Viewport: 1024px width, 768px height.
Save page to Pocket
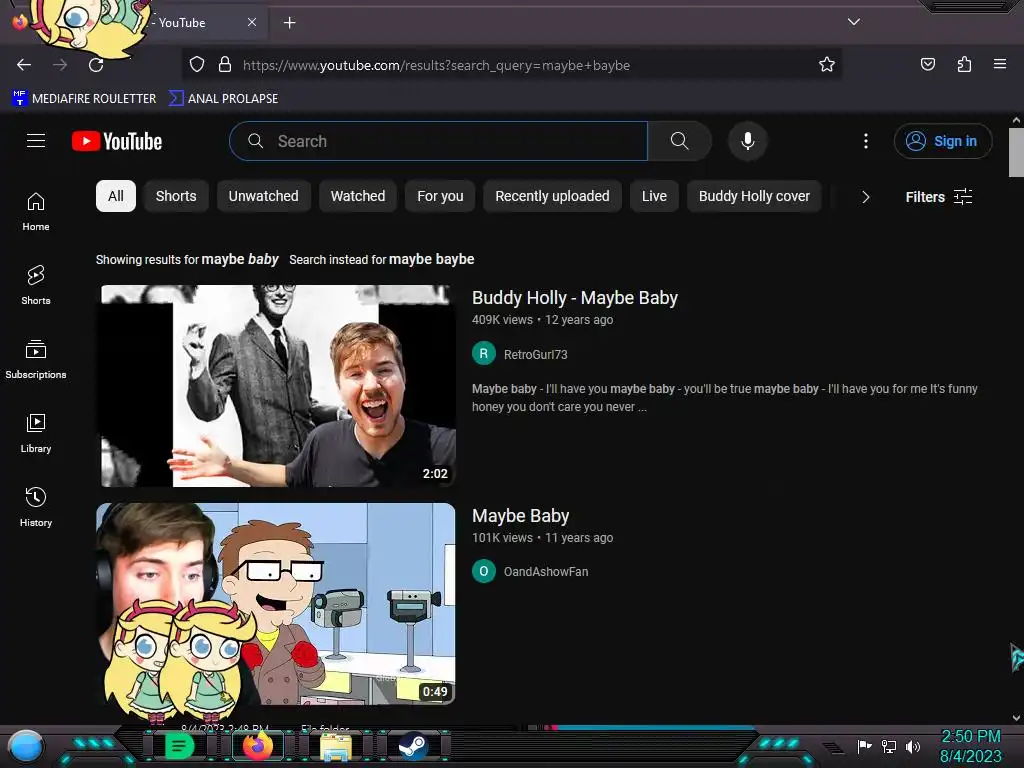[927, 64]
